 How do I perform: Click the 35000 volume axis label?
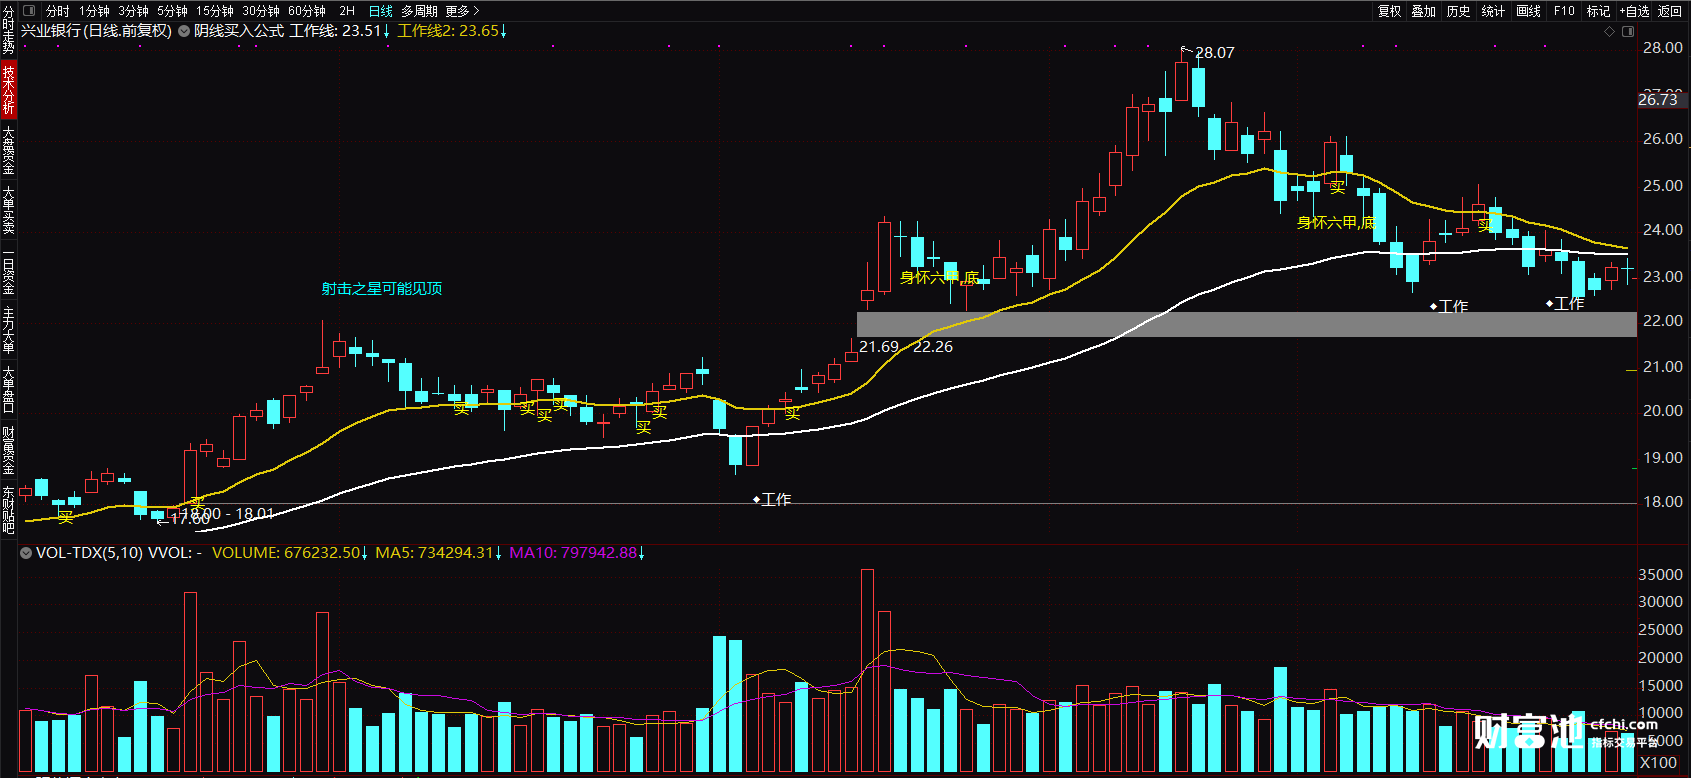pyautogui.click(x=1660, y=575)
